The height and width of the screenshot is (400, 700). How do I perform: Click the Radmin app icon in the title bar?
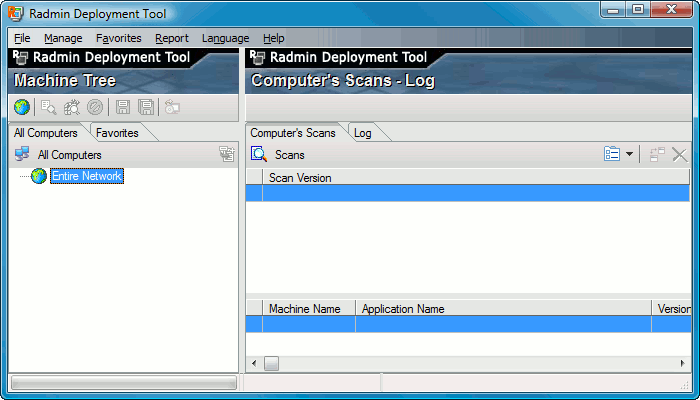pyautogui.click(x=16, y=13)
